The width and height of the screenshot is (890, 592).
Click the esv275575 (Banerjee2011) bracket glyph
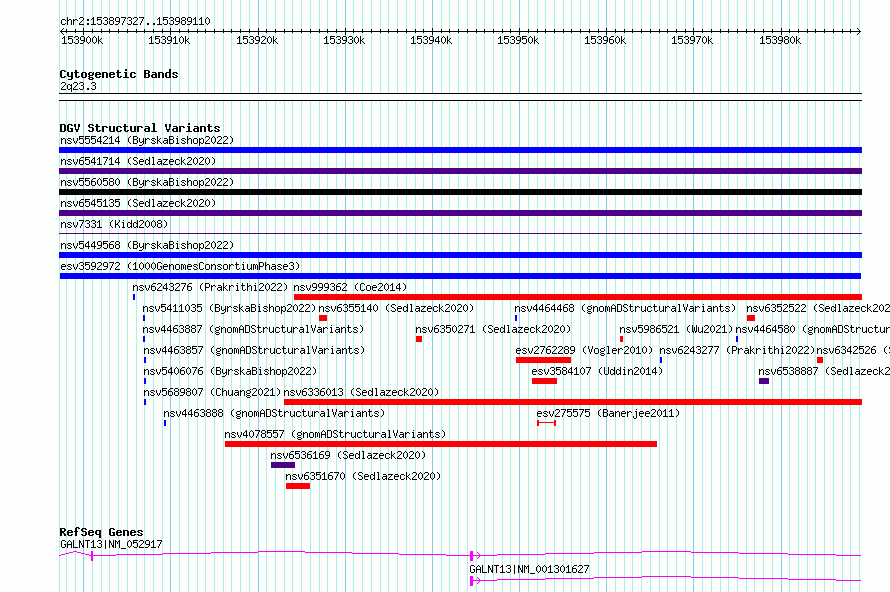pyautogui.click(x=546, y=423)
